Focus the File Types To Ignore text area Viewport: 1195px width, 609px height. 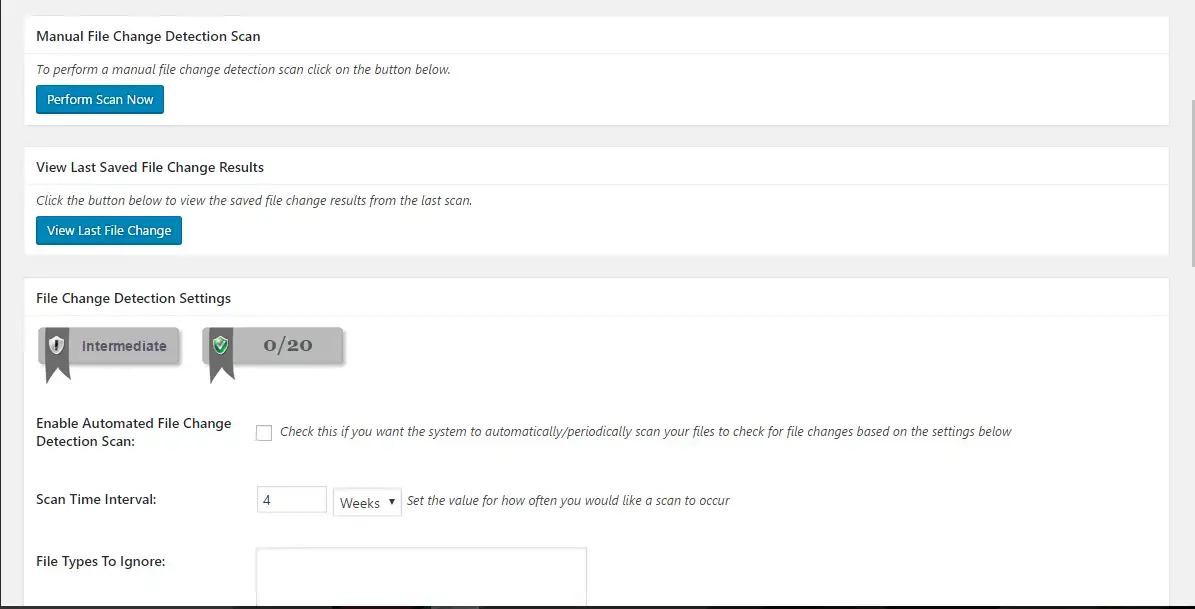pos(421,577)
